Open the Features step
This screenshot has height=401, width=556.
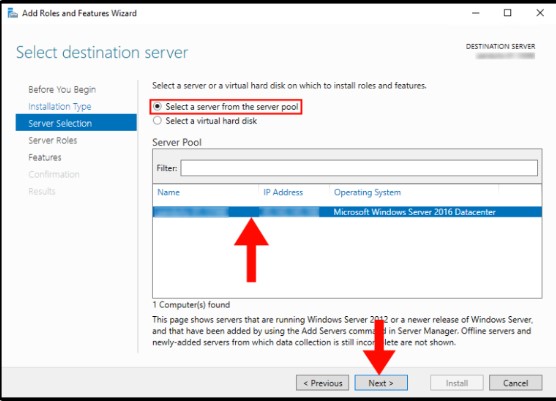pyautogui.click(x=45, y=157)
